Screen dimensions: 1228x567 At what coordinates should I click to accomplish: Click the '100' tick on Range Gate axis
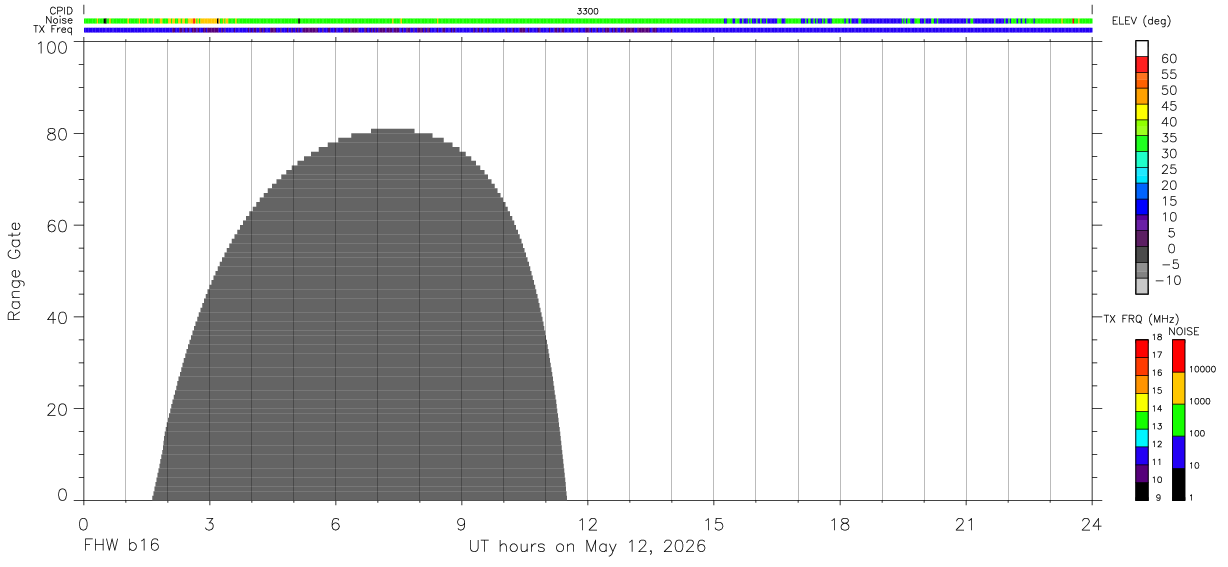point(53,46)
